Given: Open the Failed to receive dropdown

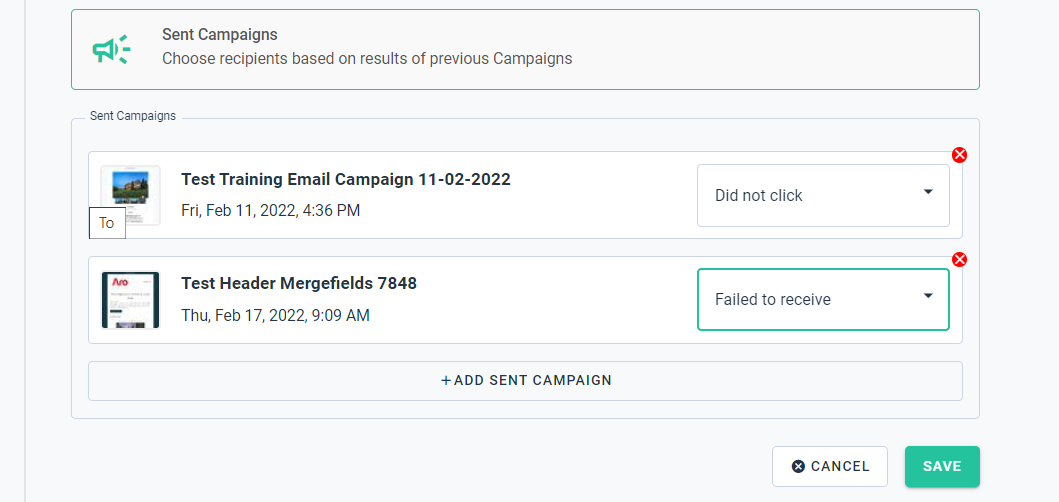Looking at the screenshot, I should [x=823, y=299].
